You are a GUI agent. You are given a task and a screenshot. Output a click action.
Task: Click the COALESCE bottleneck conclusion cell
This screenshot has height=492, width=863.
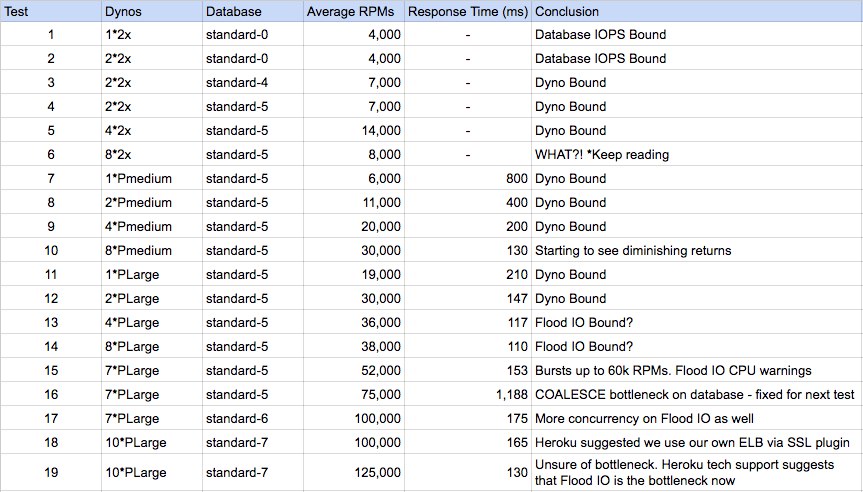point(697,394)
